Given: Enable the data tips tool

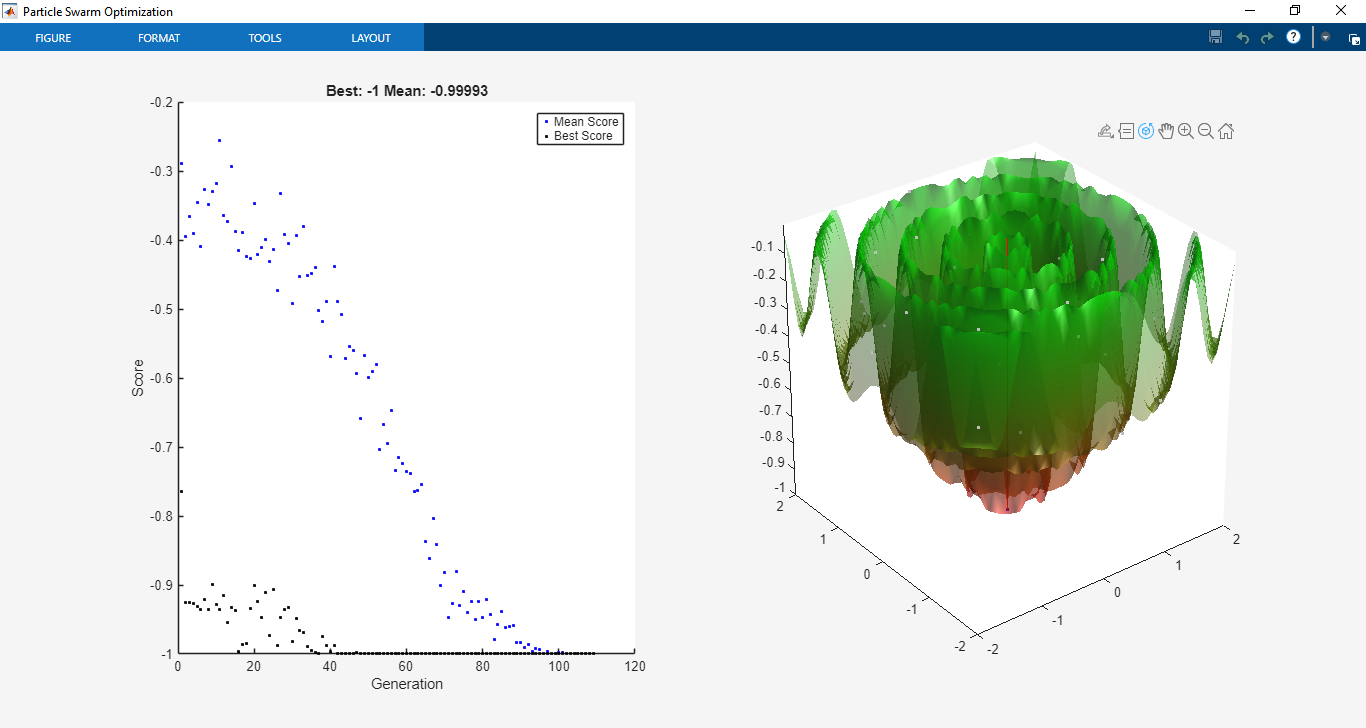Looking at the screenshot, I should [x=1126, y=131].
